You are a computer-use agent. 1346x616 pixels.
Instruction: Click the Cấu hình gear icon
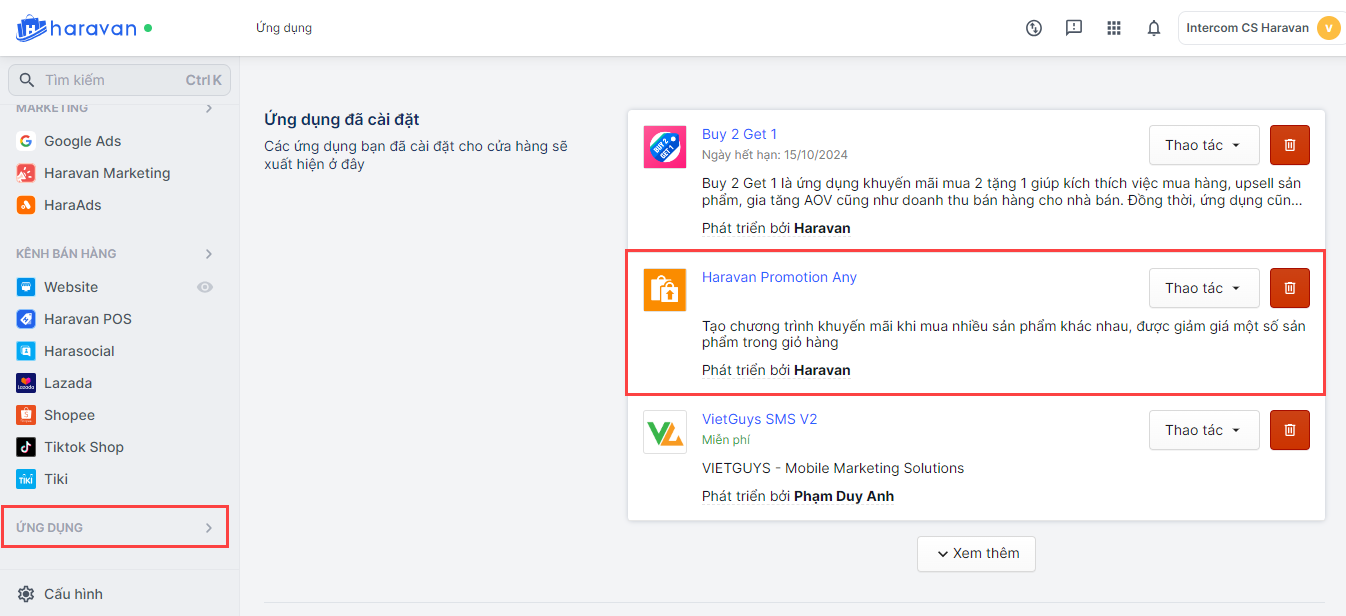pos(26,594)
